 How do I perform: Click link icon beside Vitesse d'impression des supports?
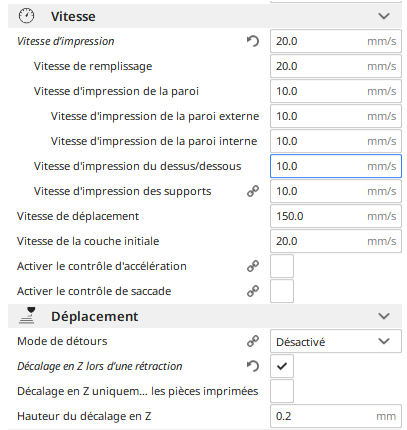253,191
